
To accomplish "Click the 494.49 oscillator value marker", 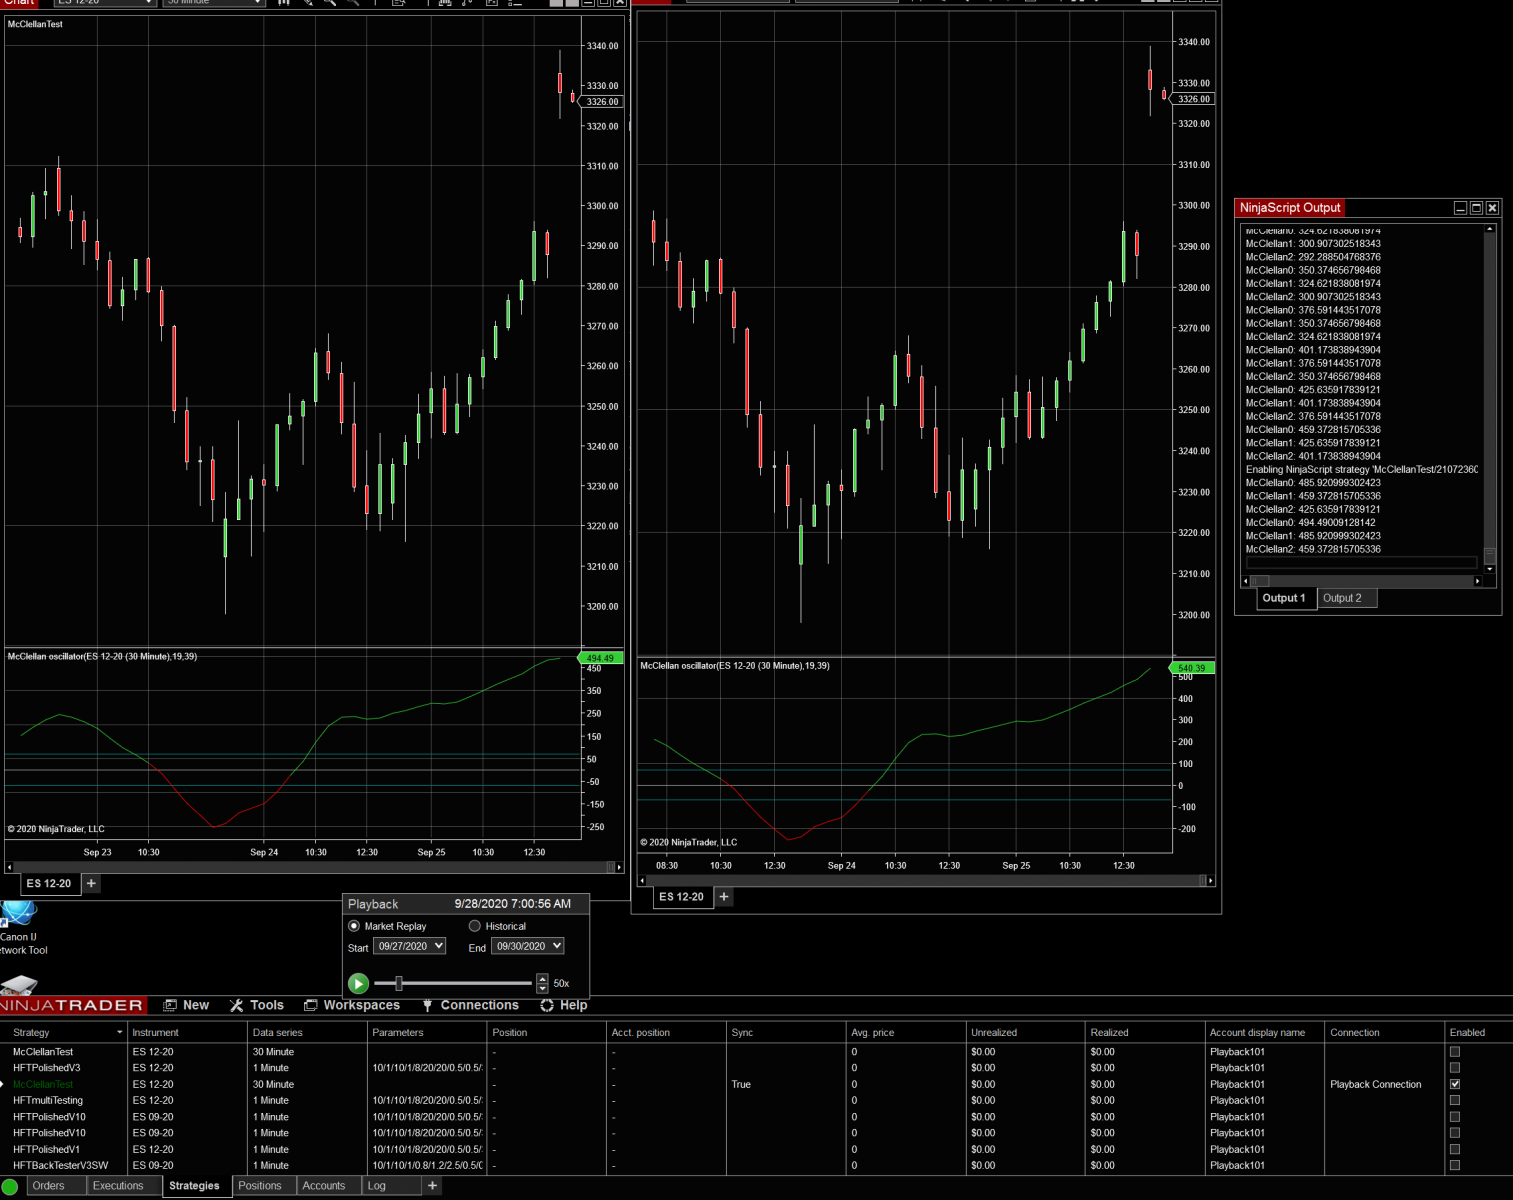I will point(600,658).
